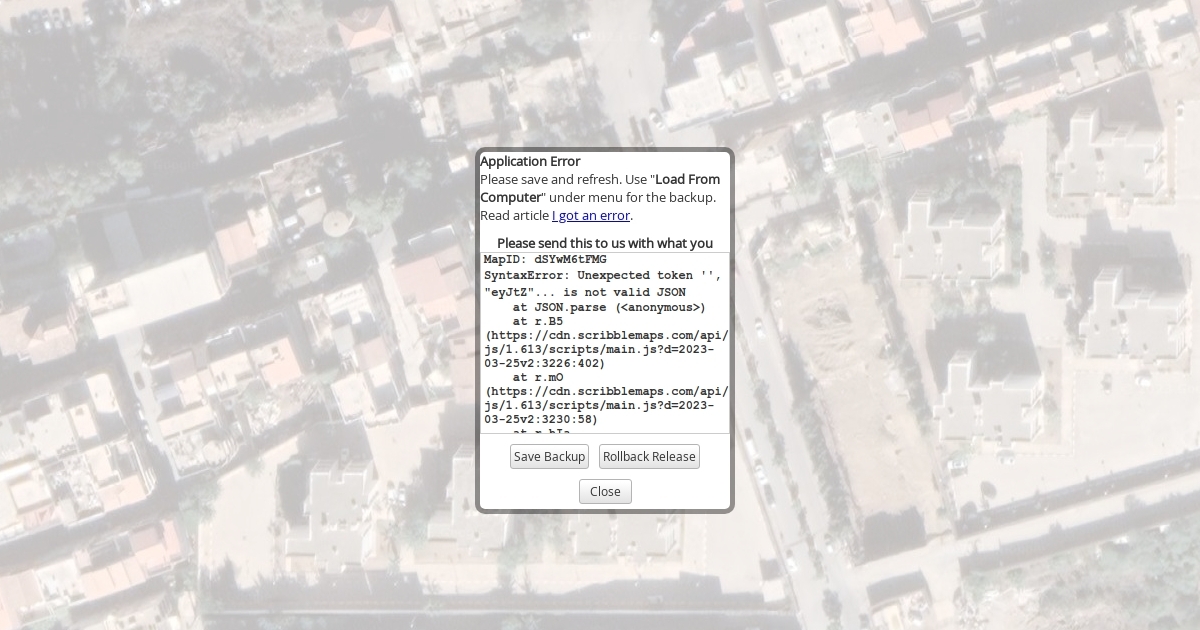Viewport: 1200px width, 630px height.
Task: Click the 'Application Error' dialog title
Action: [x=530, y=162]
